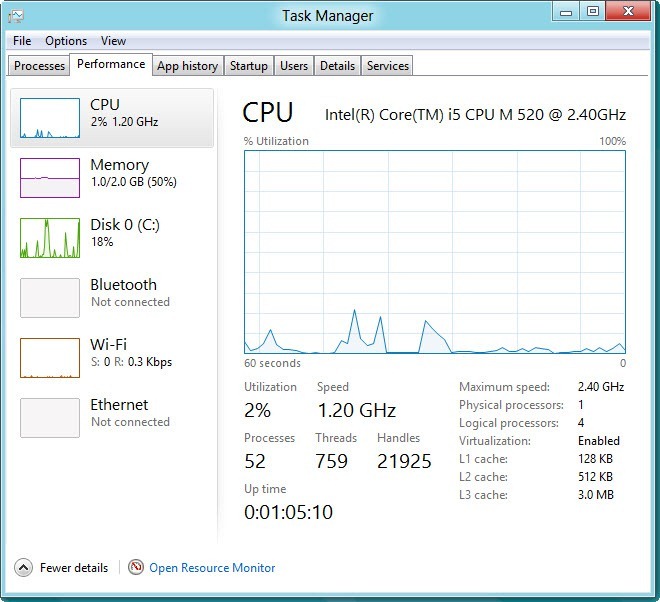This screenshot has width=660, height=602.
Task: Click the Task Manager title bar icon
Action: [16, 15]
